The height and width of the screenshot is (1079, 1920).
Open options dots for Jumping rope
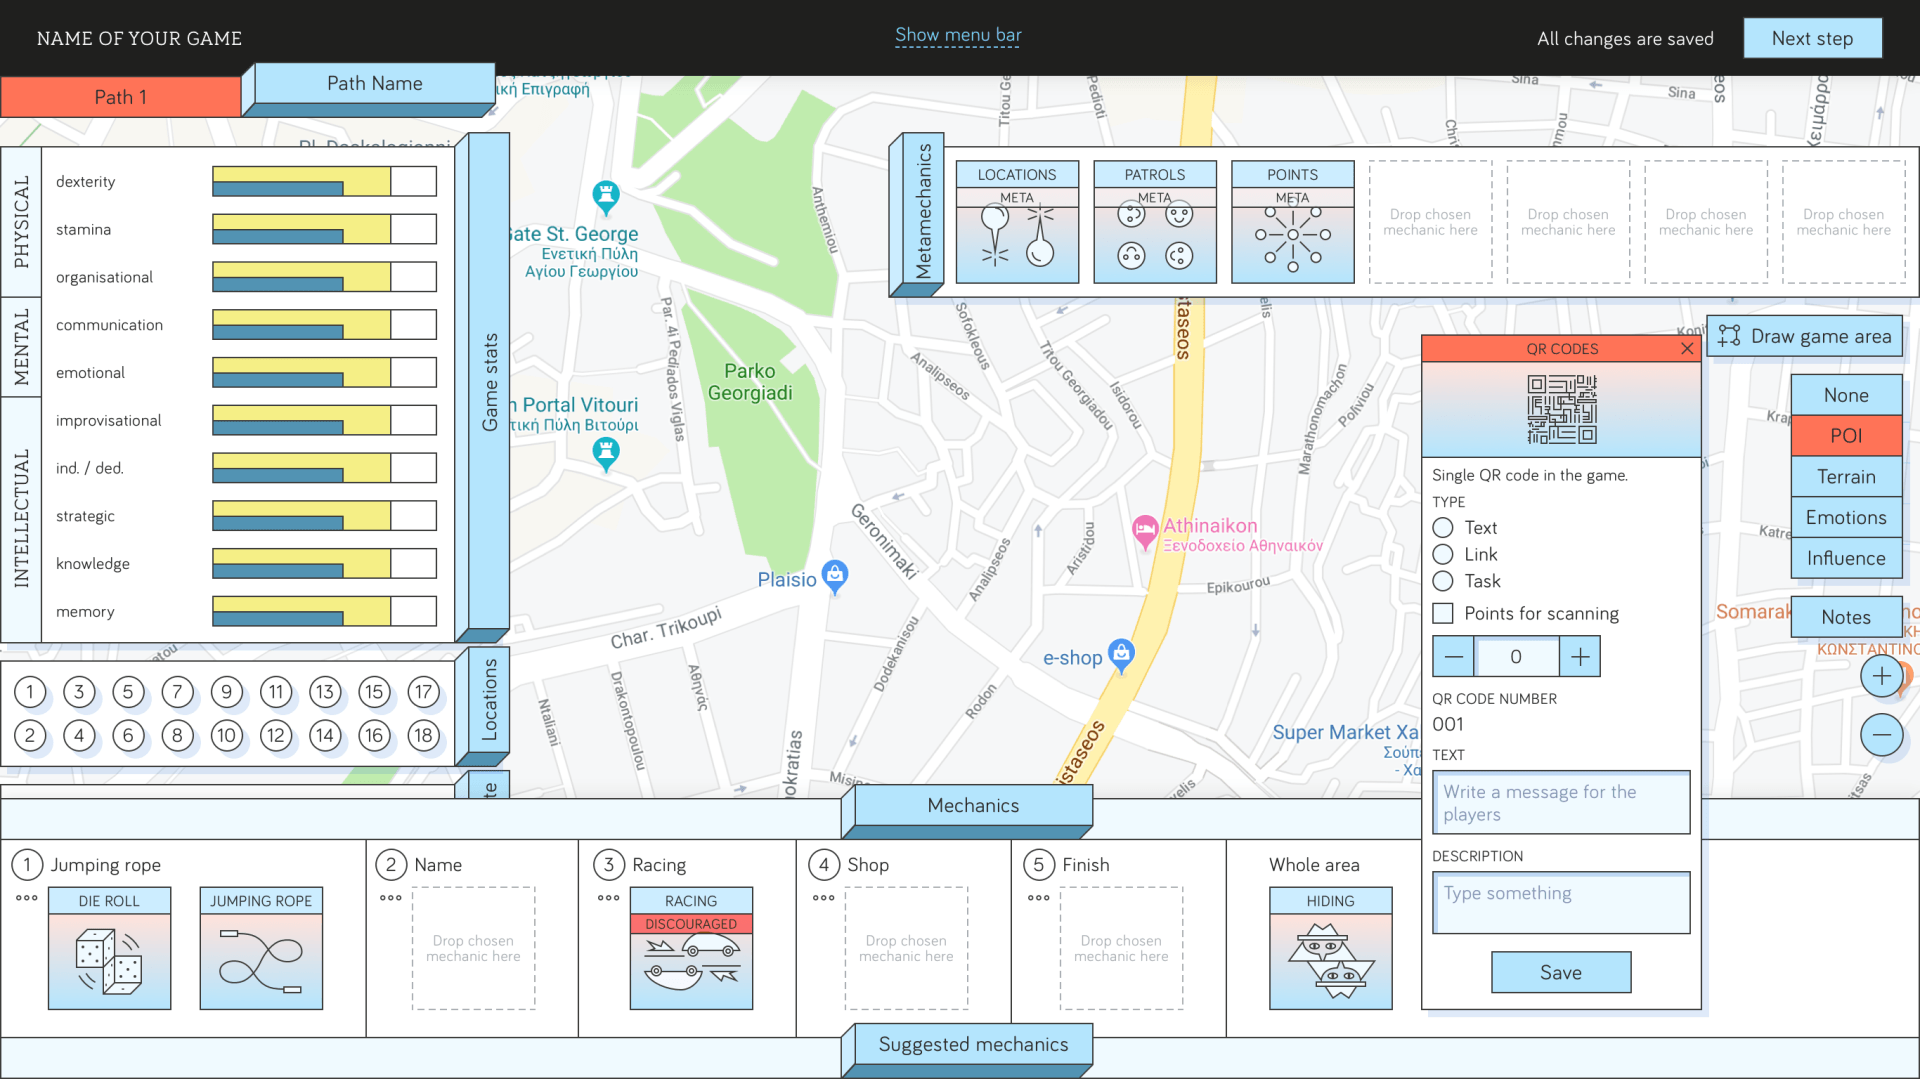pyautogui.click(x=27, y=898)
